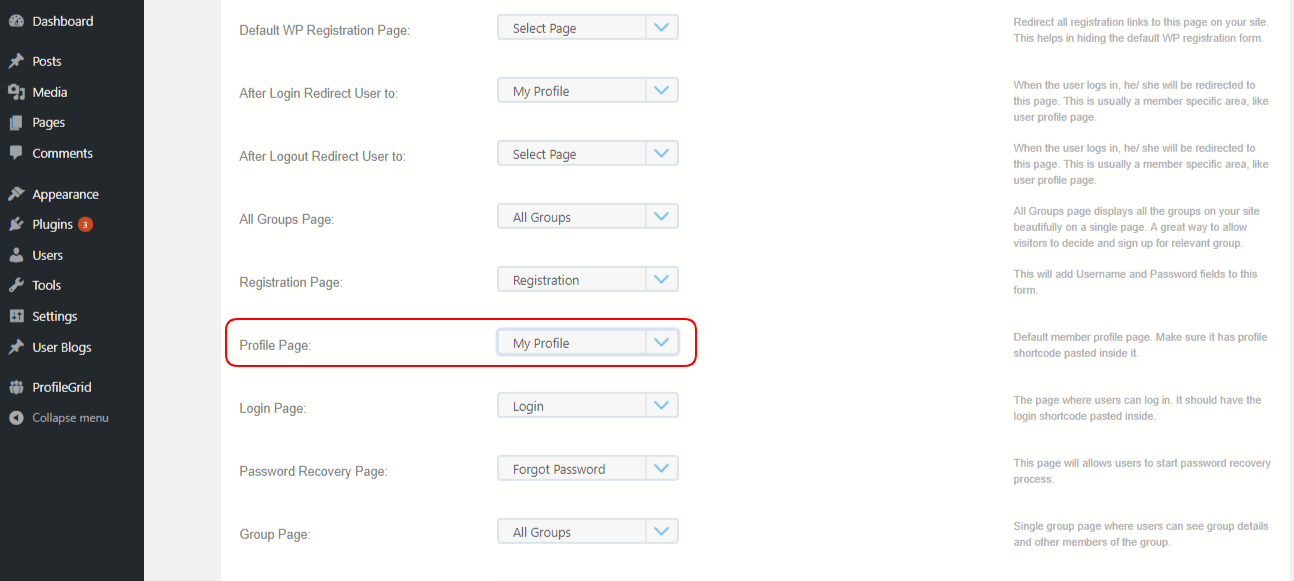Collapse the admin sidebar menu

pyautogui.click(x=18, y=417)
